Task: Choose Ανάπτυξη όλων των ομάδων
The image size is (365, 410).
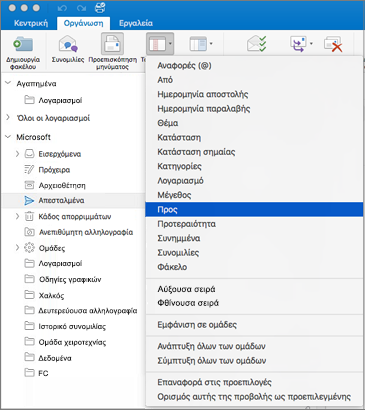Action: point(254,346)
